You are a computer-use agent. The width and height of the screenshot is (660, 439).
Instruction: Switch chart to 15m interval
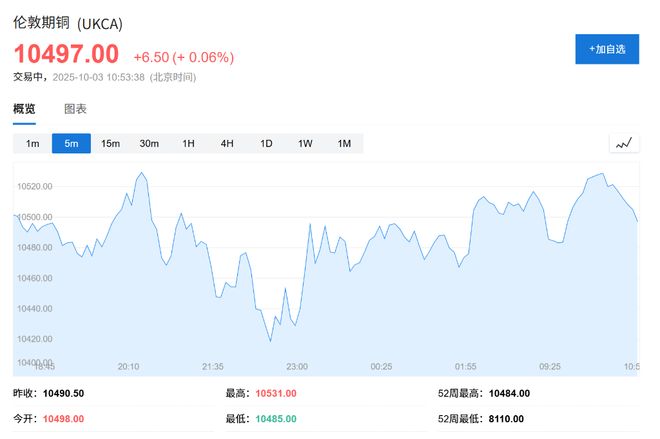[x=110, y=144]
